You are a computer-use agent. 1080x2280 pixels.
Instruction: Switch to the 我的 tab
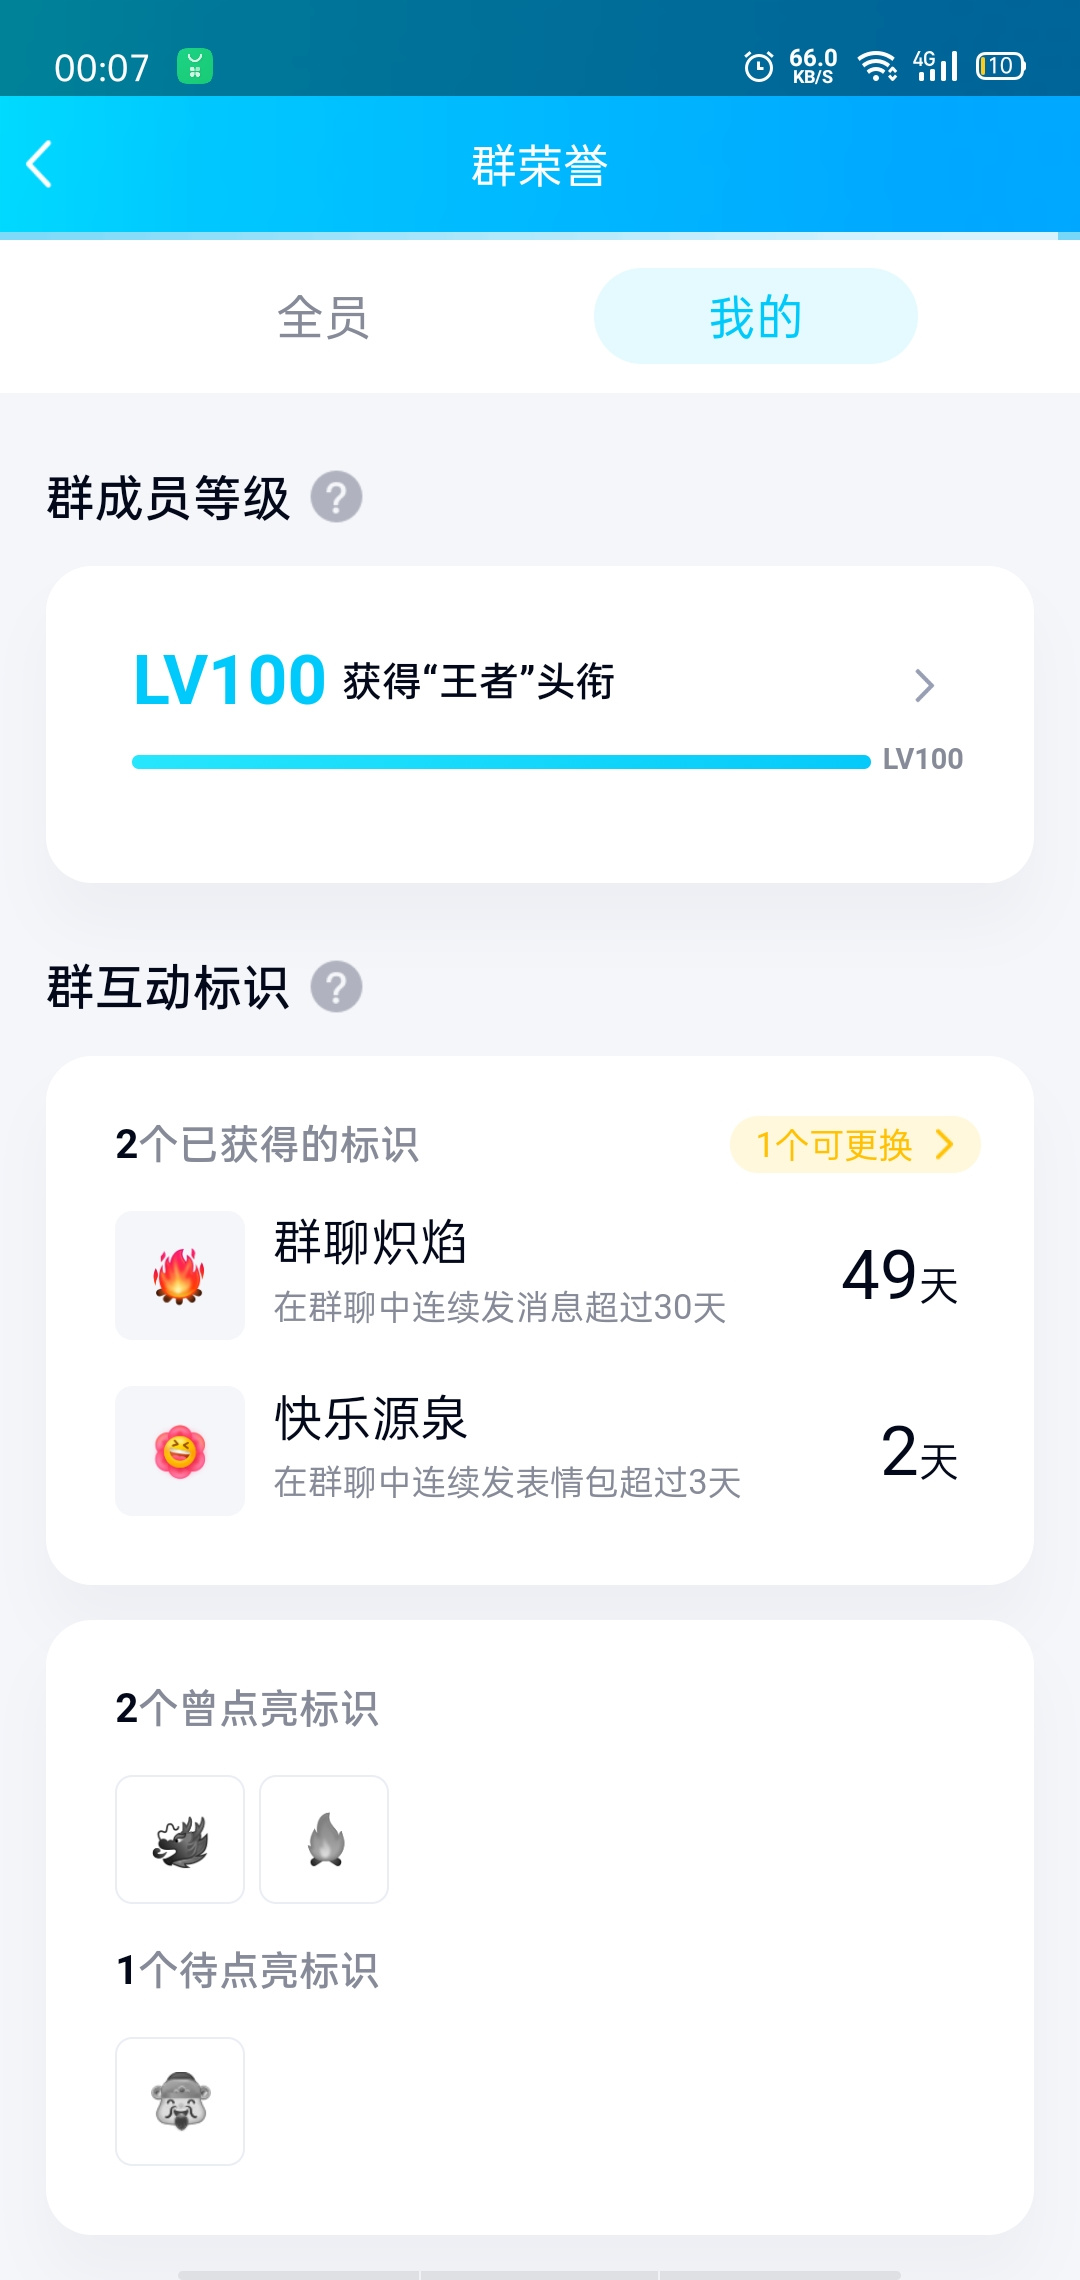pyautogui.click(x=756, y=316)
